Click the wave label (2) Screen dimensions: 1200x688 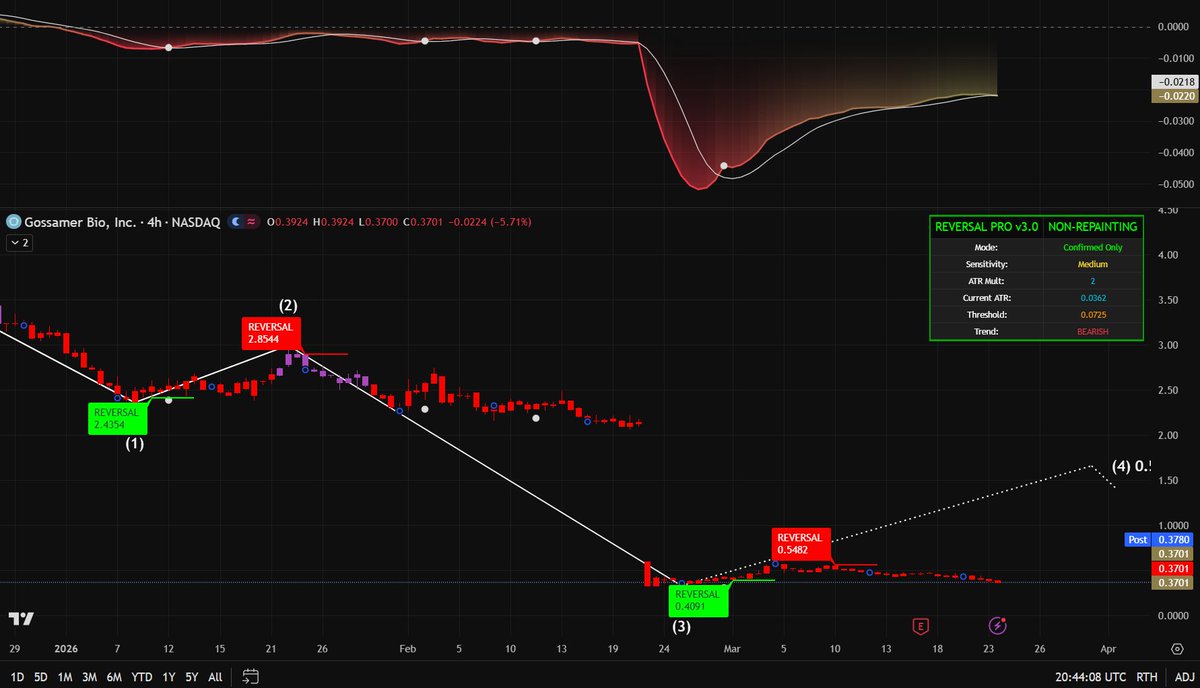click(x=288, y=304)
